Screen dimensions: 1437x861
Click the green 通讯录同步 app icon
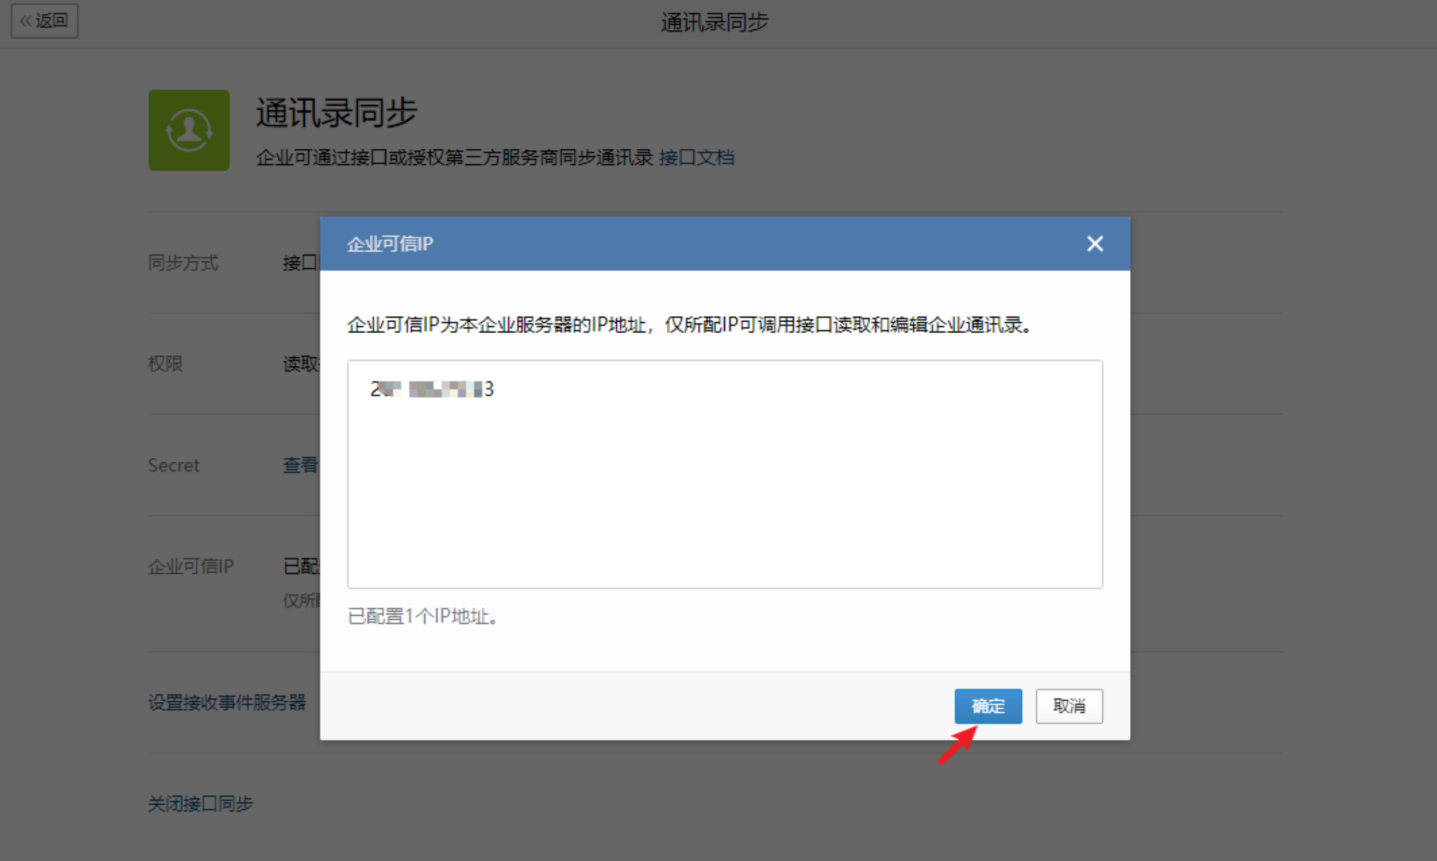[189, 130]
